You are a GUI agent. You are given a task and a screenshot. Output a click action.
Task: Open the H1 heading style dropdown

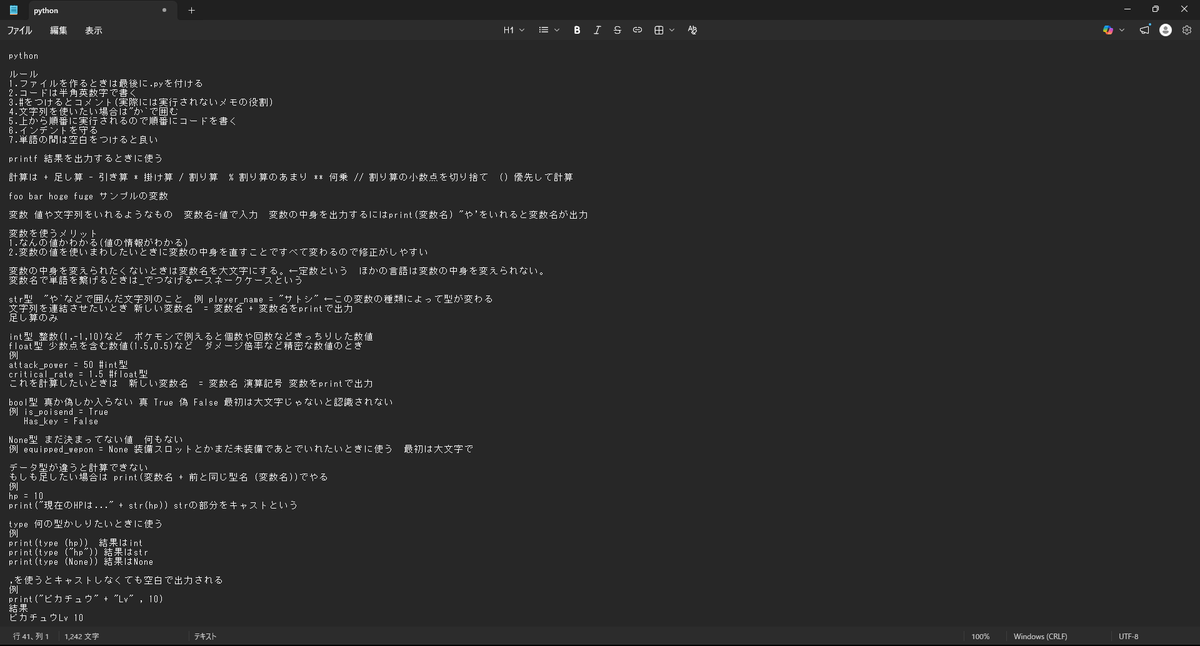tap(514, 30)
